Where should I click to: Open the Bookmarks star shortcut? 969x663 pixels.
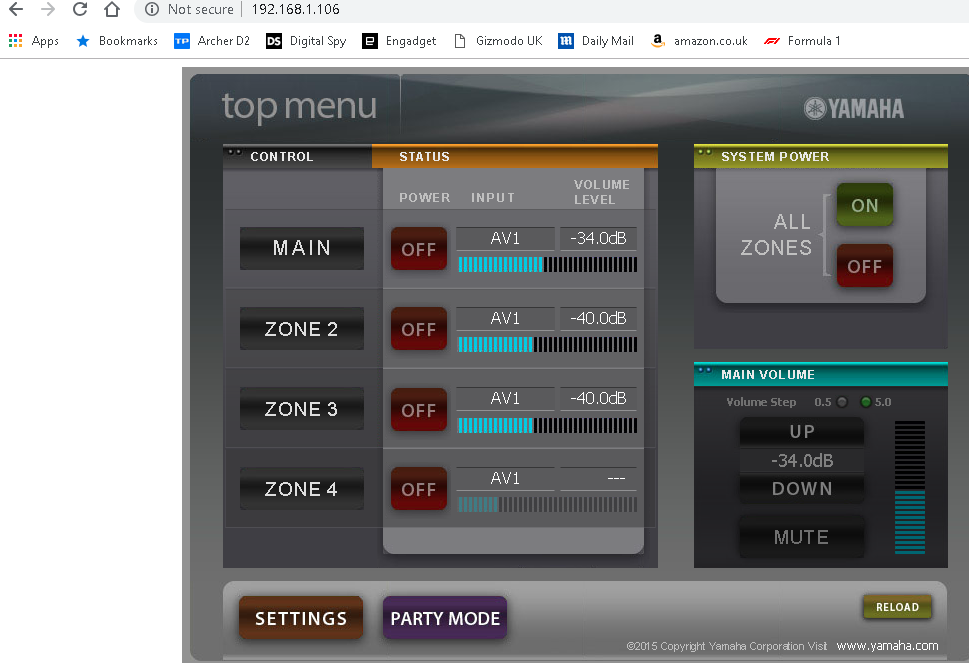click(117, 41)
